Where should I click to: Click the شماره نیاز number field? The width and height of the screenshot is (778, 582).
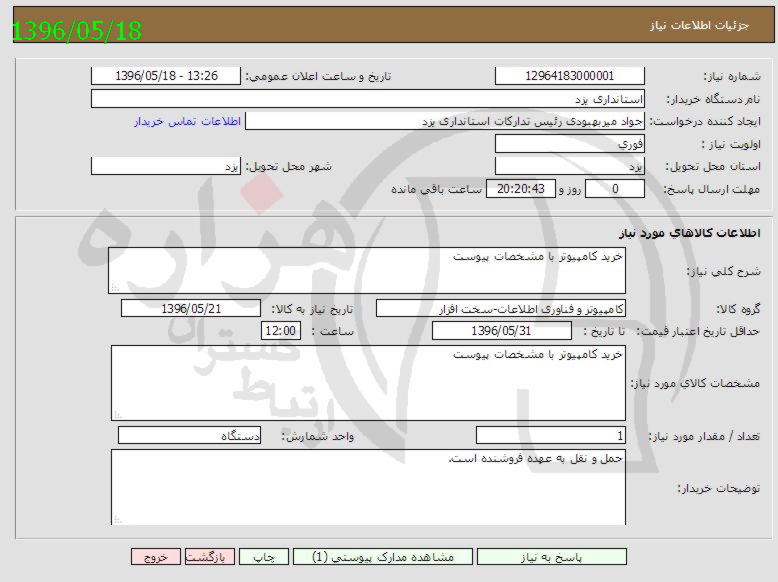569,76
